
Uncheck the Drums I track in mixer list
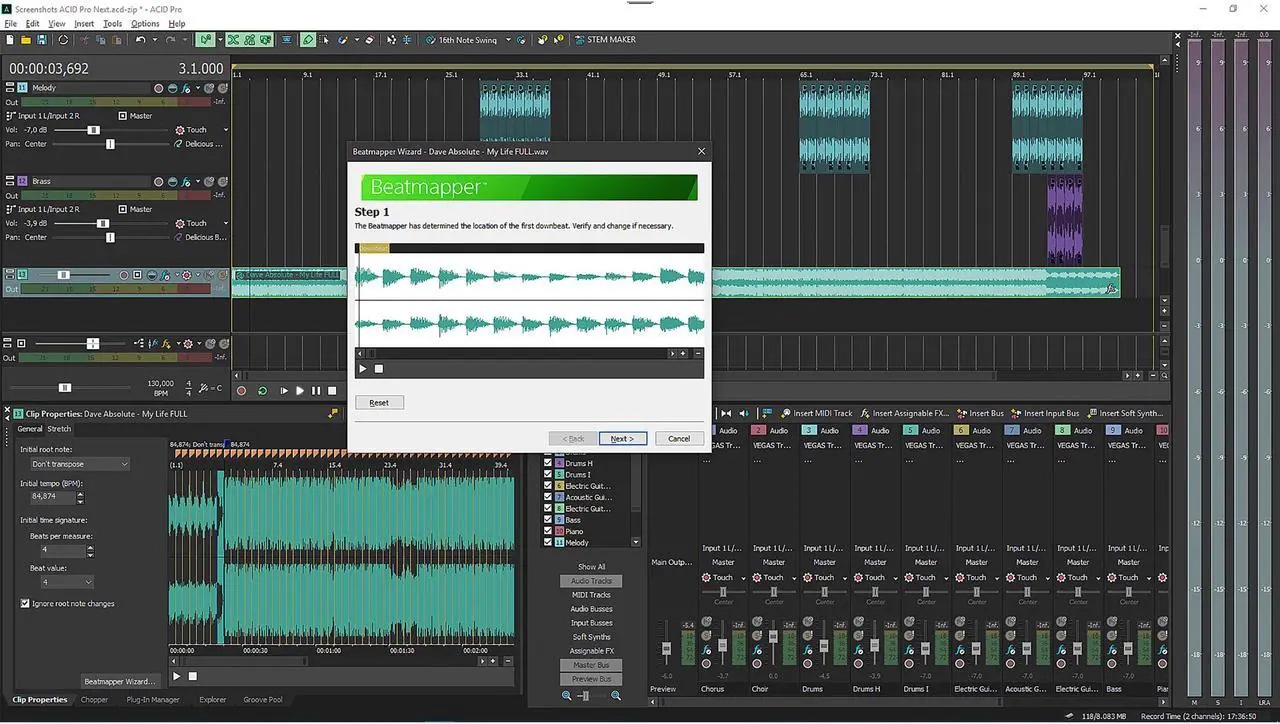click(547, 475)
